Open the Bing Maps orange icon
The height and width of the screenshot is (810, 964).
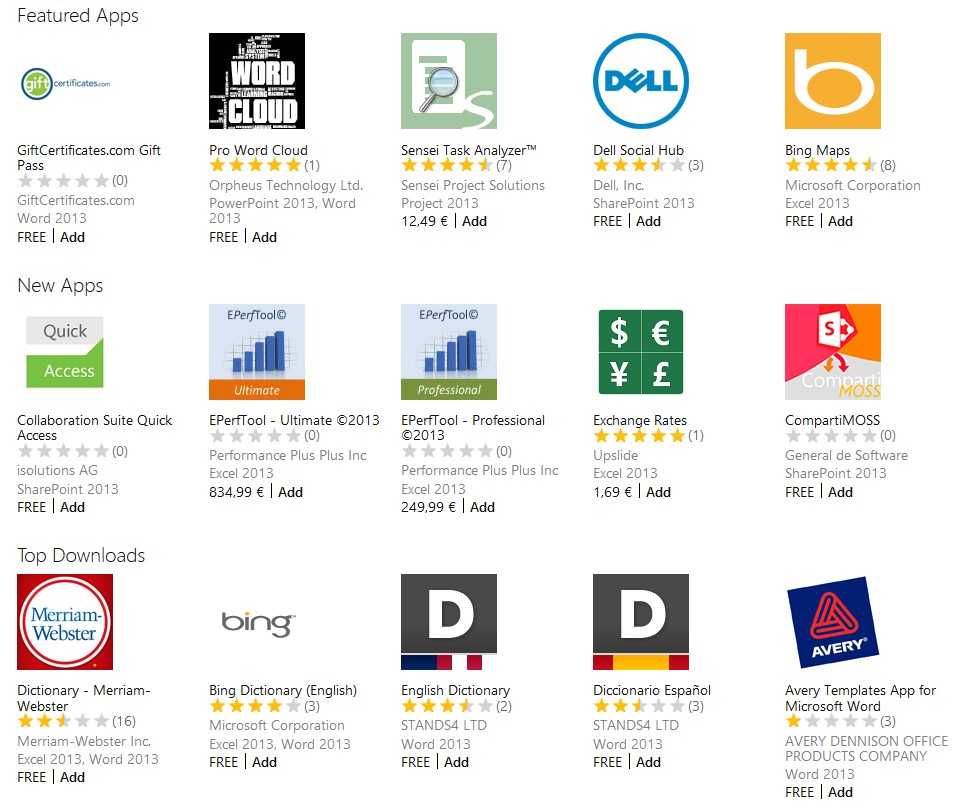[832, 81]
